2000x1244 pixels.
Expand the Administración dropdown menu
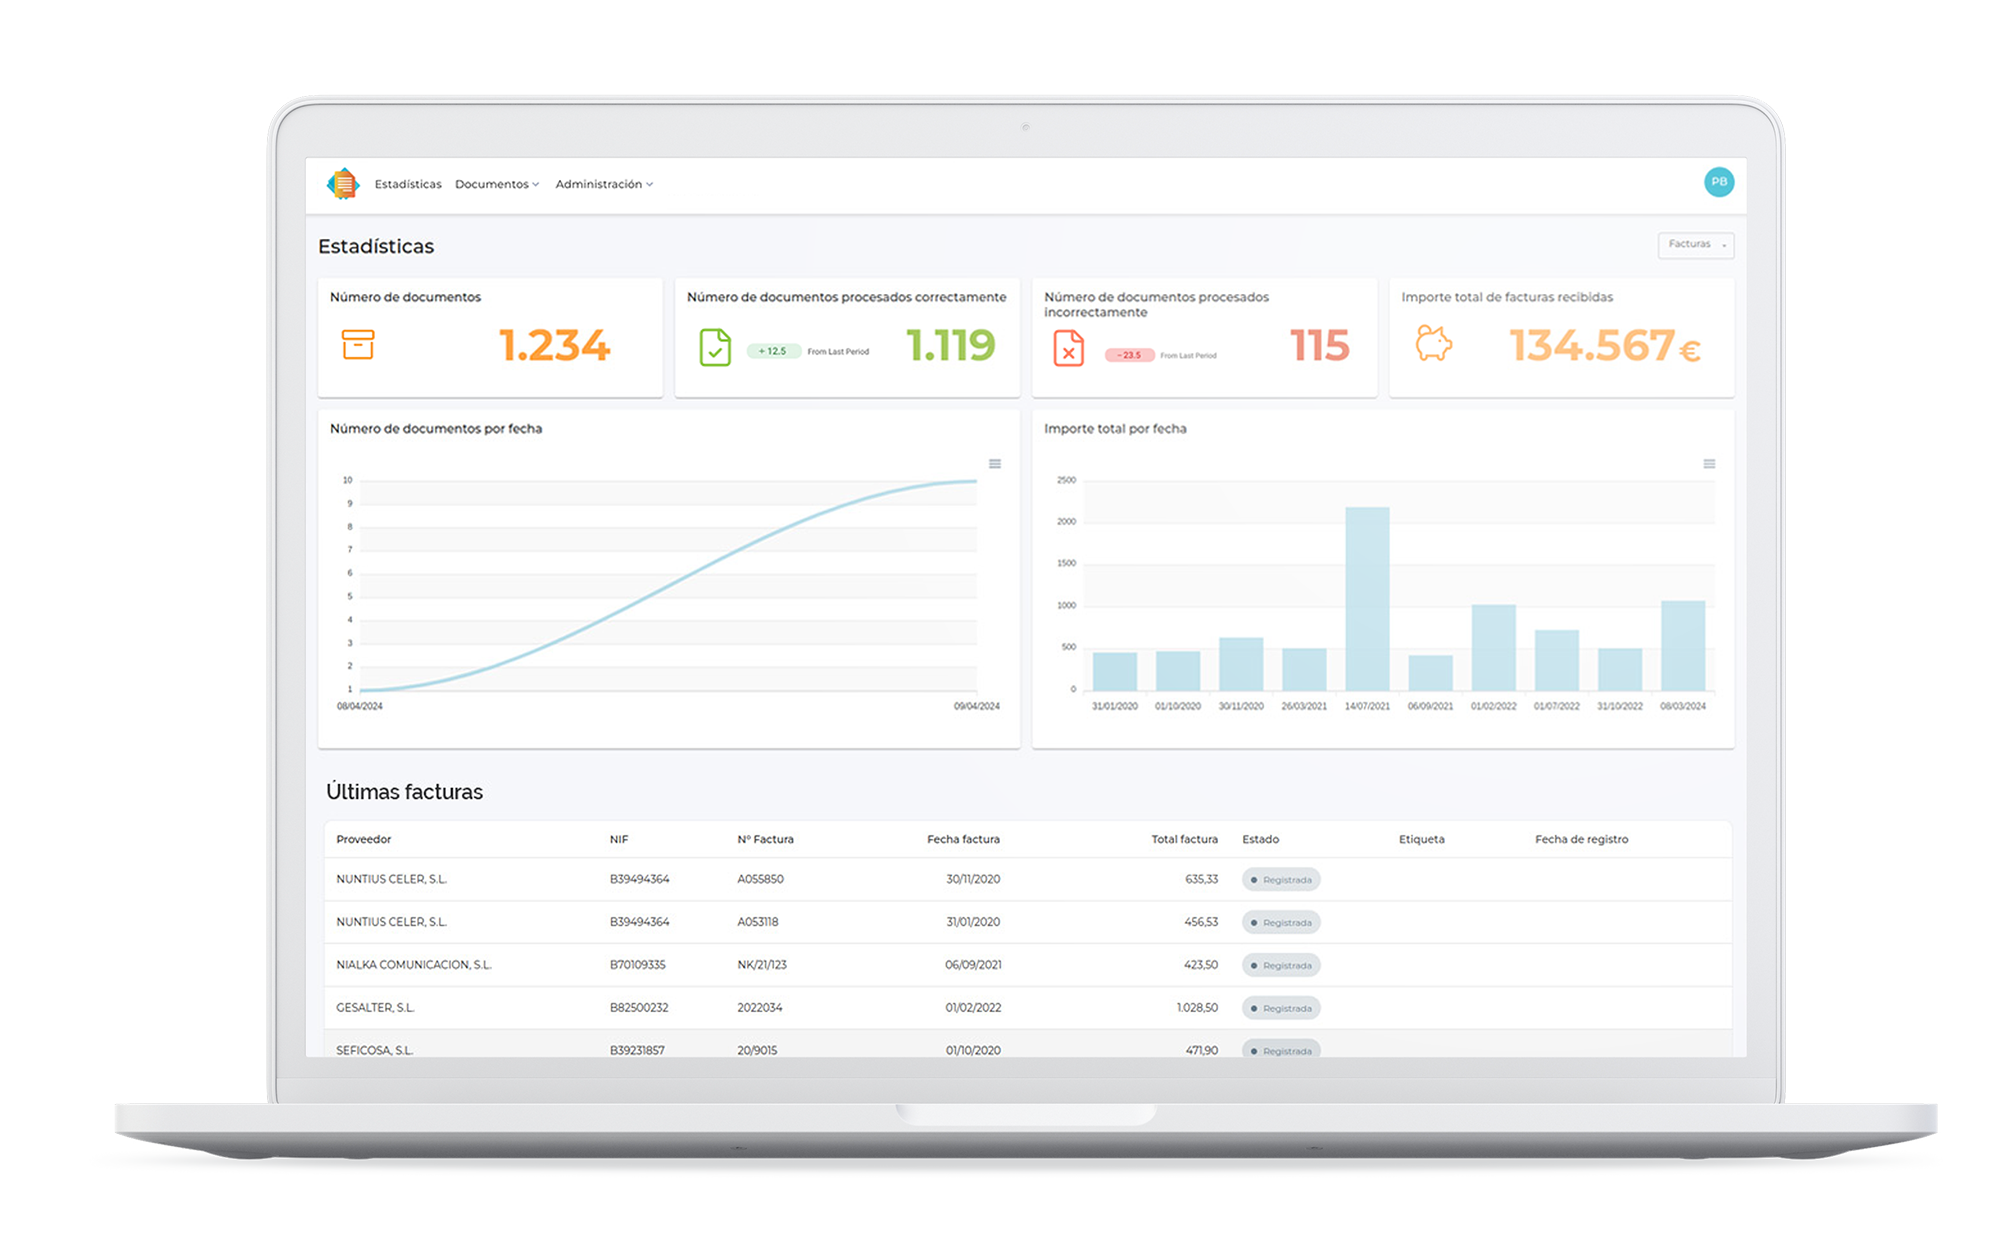pos(604,184)
